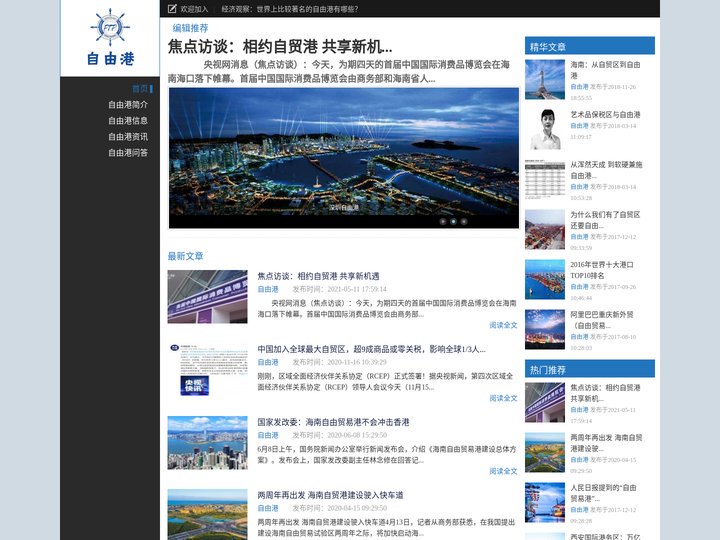Click 自由港 category under the 国家发改委 article

[268, 435]
